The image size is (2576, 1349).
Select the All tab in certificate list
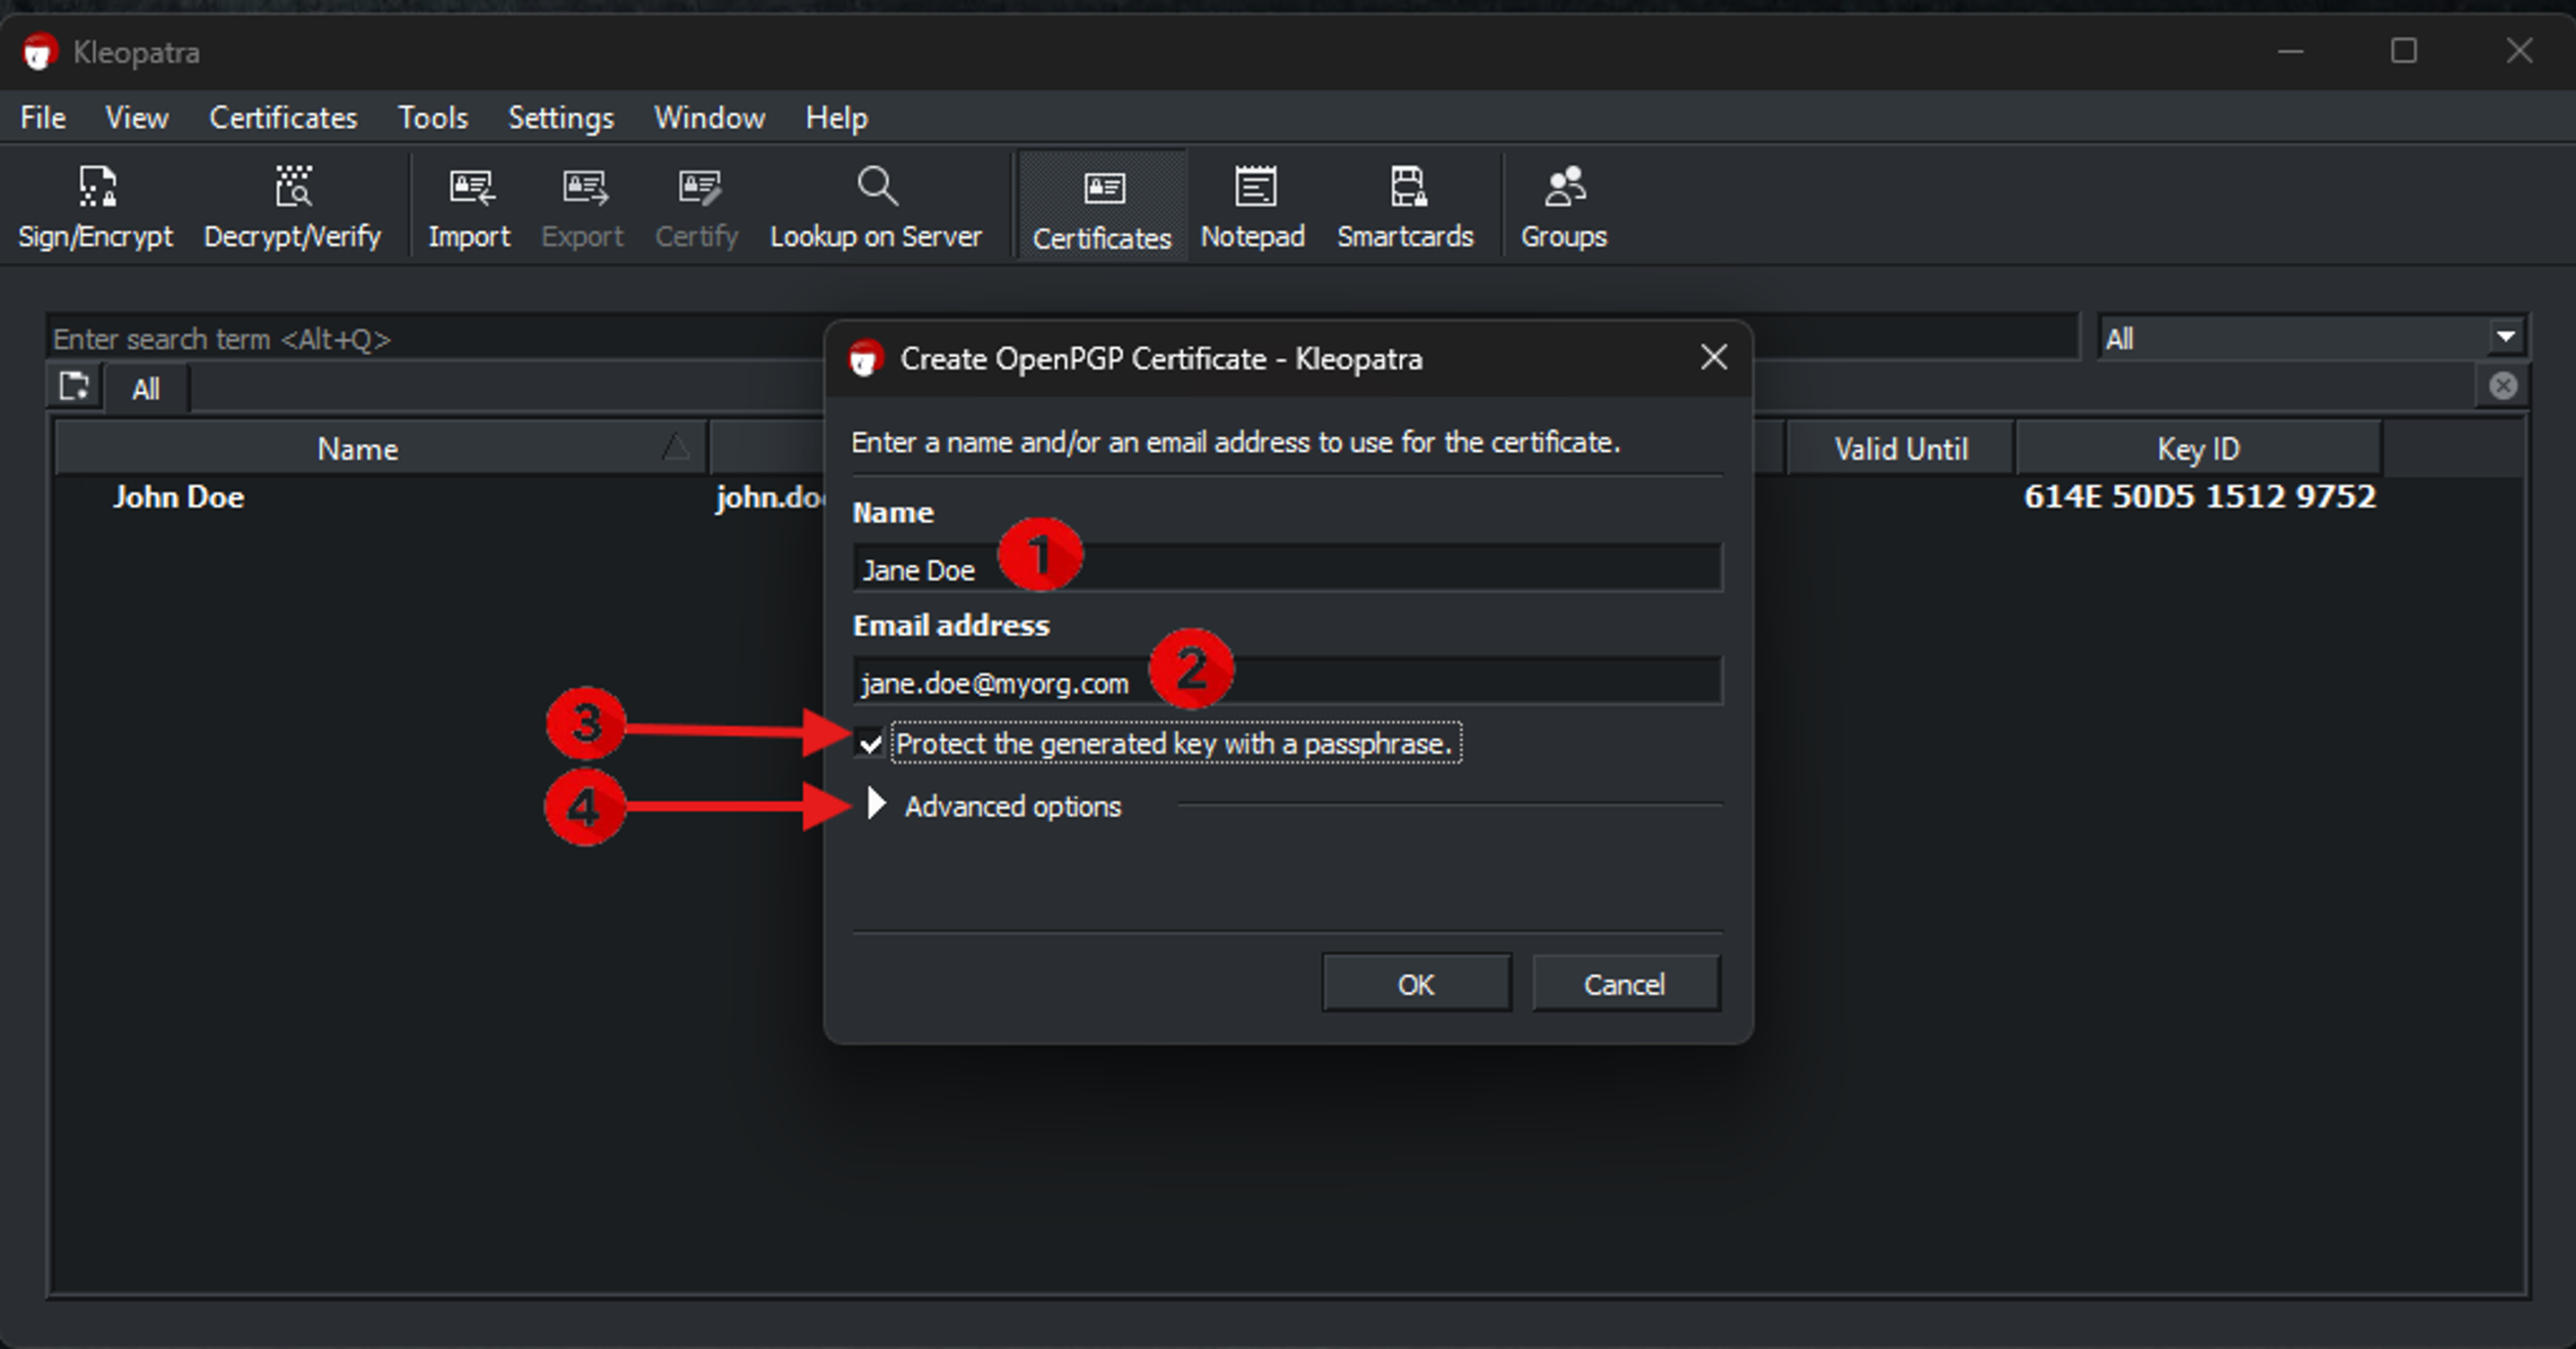tap(146, 389)
